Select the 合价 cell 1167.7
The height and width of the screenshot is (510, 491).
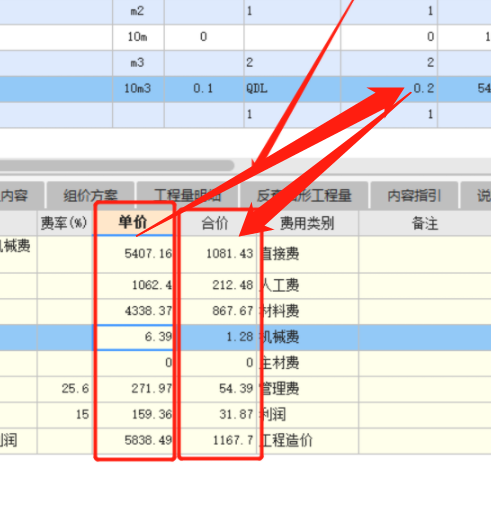(x=215, y=441)
